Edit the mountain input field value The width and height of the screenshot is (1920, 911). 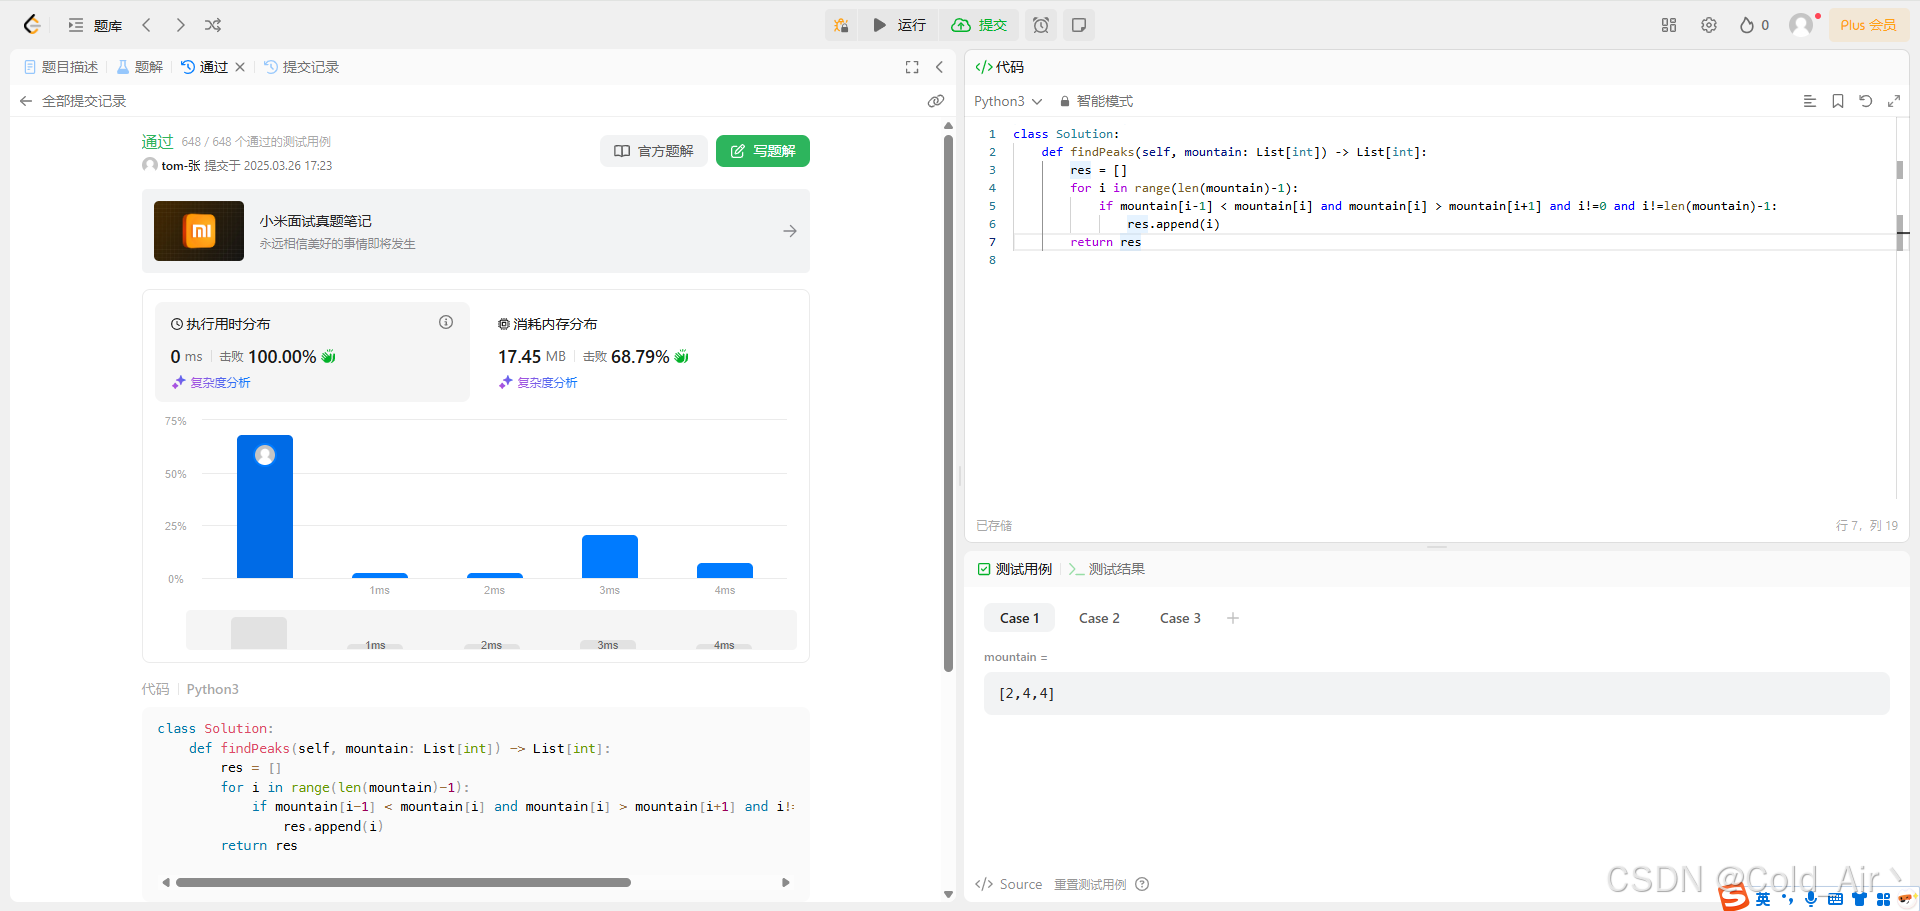click(1436, 693)
